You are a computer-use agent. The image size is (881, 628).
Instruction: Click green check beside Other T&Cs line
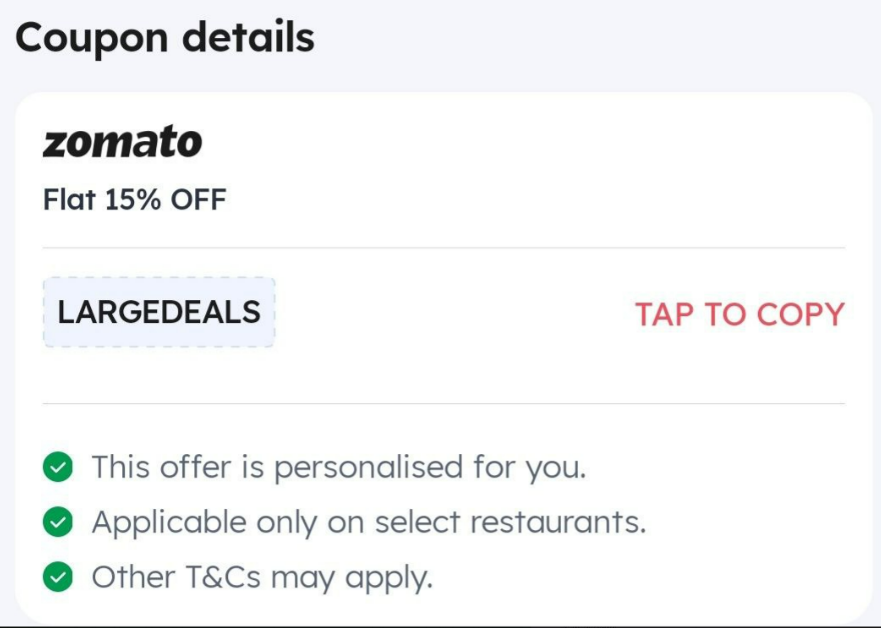pyautogui.click(x=57, y=577)
